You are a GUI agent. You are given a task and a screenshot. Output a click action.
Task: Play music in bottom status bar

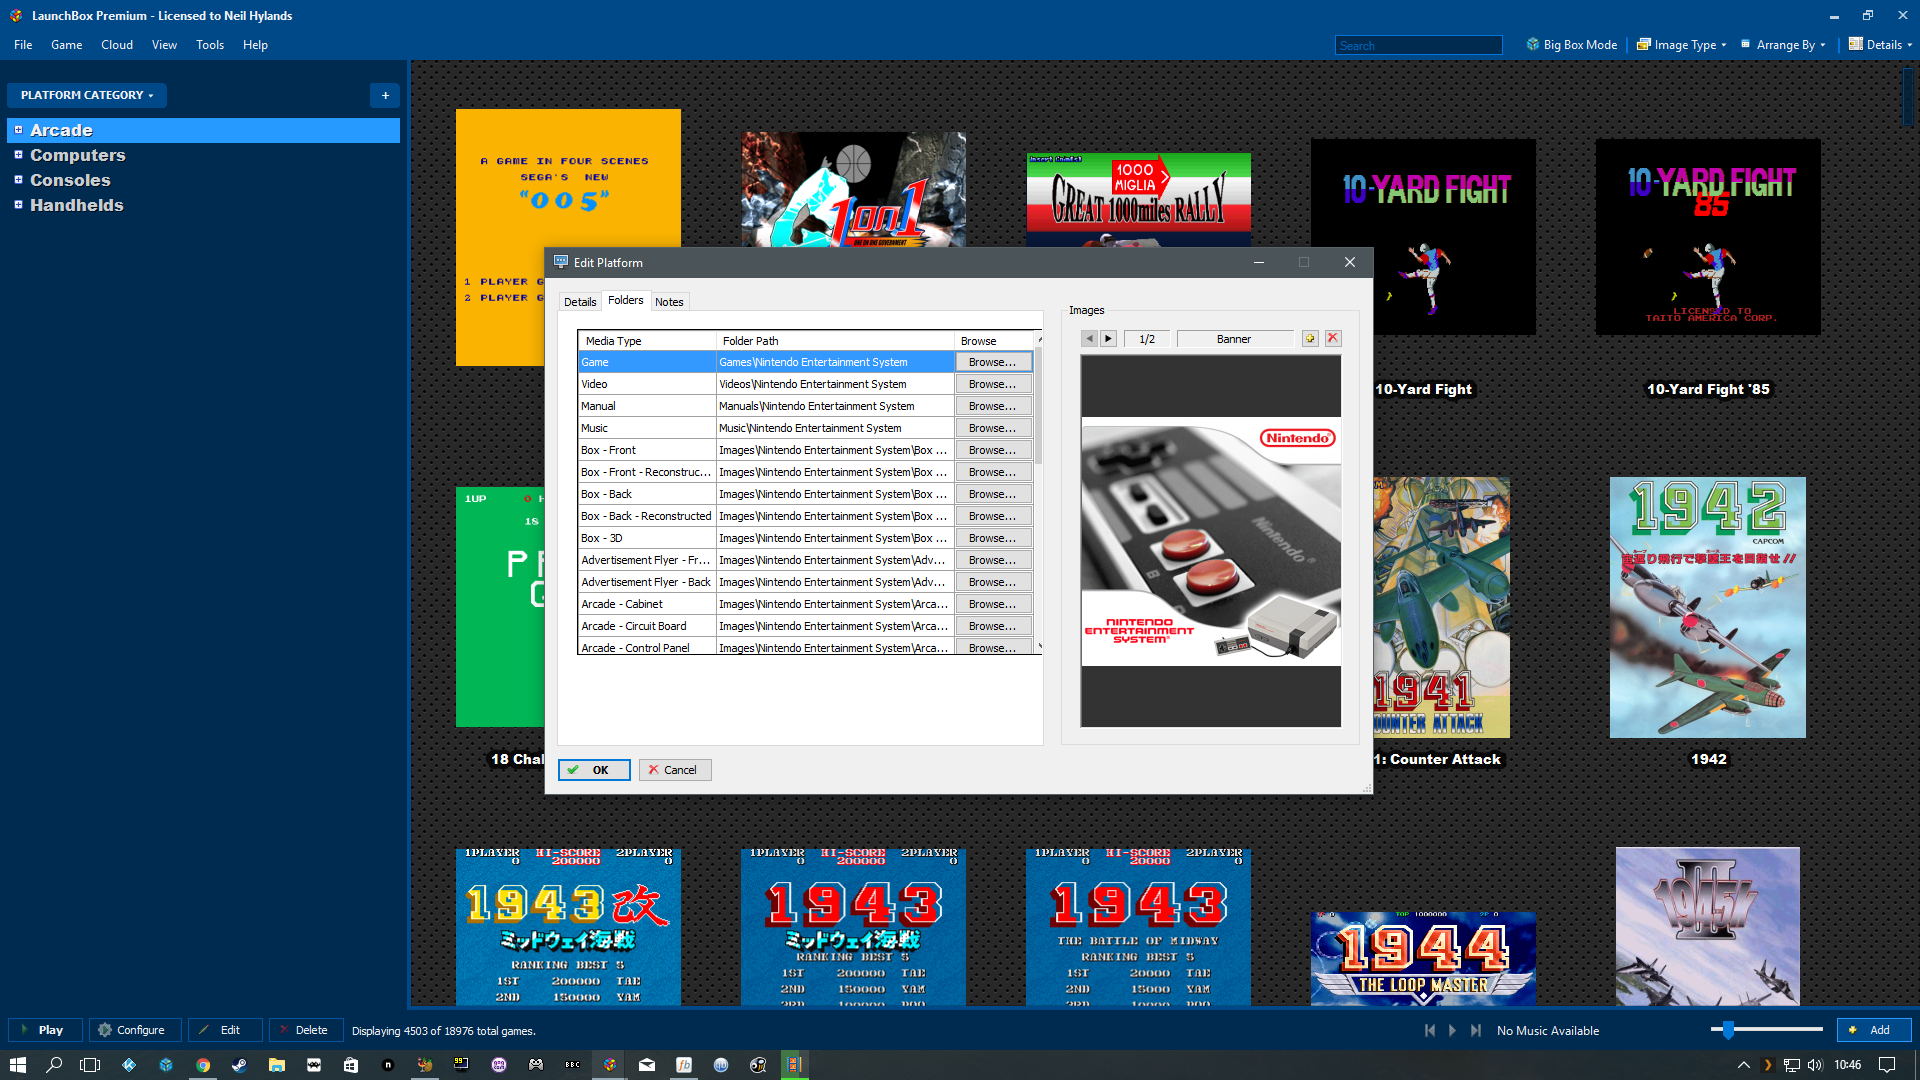pos(1452,1030)
